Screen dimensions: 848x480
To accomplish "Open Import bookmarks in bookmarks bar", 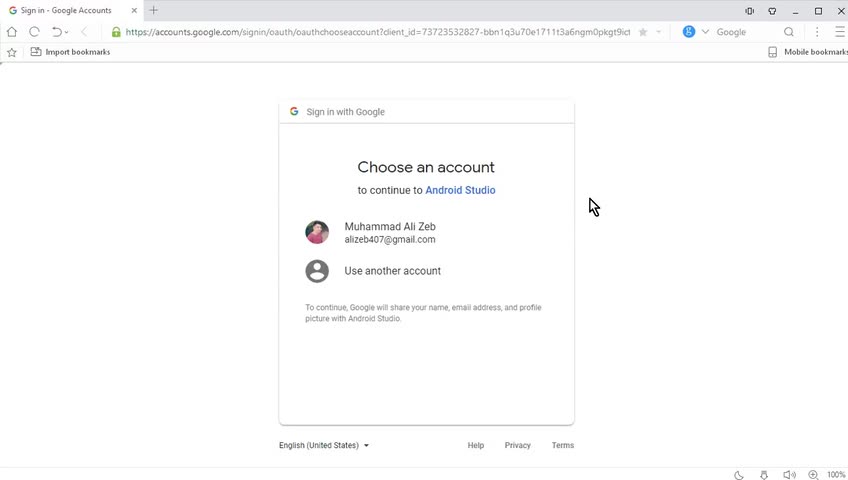I will coord(77,52).
